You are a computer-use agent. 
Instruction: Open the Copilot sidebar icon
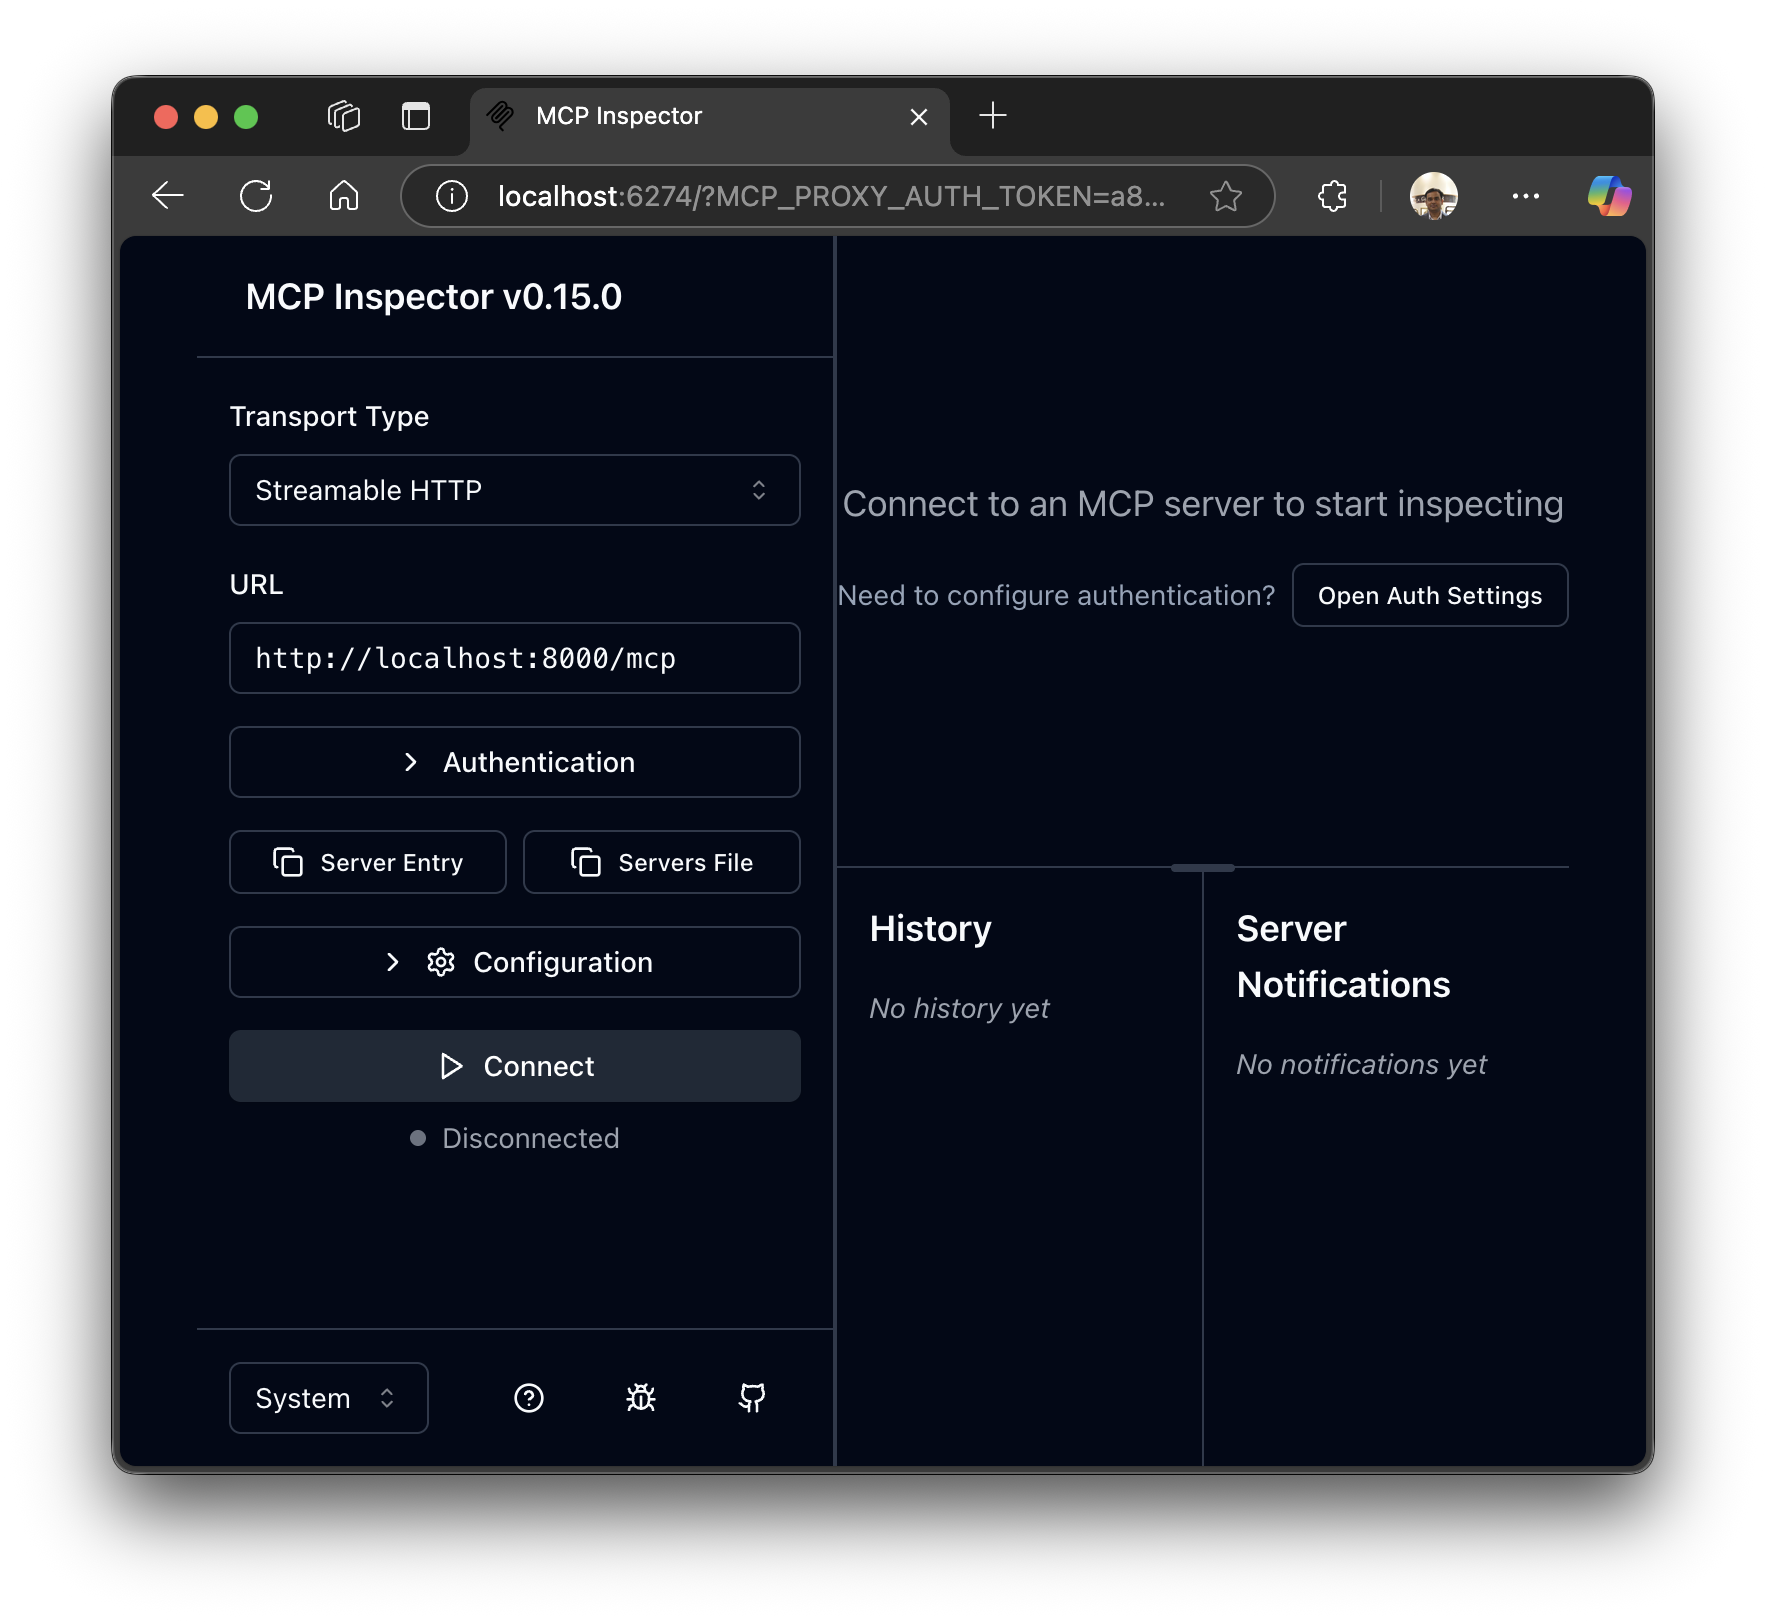coord(1609,196)
